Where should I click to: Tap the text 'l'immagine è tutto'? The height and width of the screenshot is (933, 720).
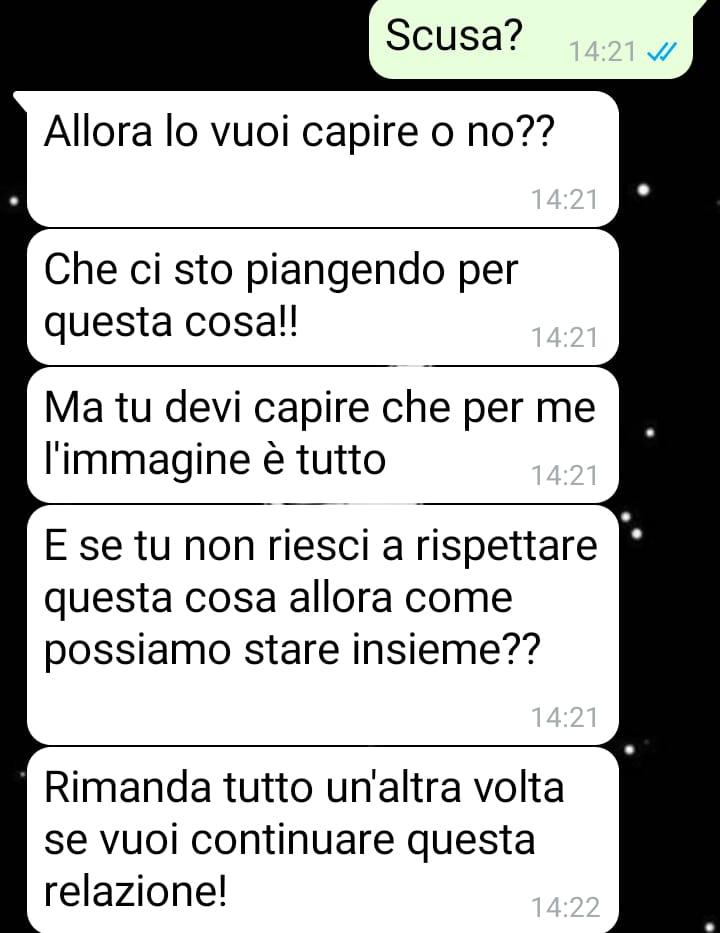tap(215, 459)
